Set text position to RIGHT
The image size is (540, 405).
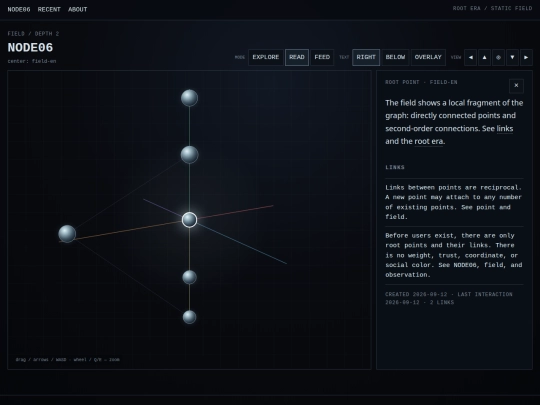pos(366,58)
